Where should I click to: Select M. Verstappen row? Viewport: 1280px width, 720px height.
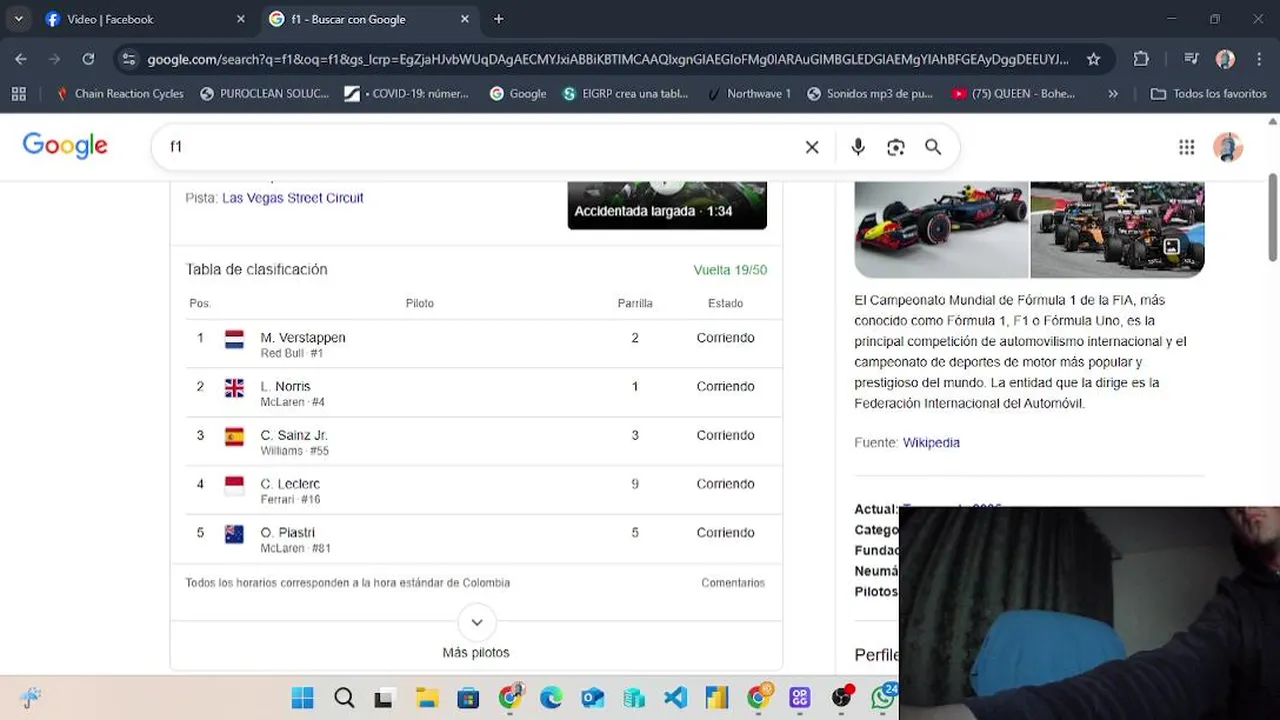point(476,344)
